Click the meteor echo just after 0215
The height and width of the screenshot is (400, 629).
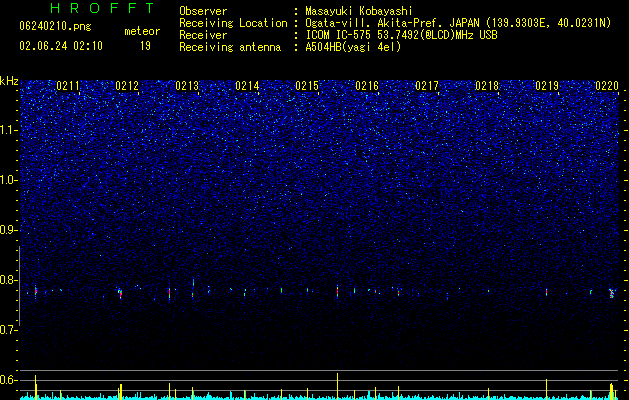point(337,291)
